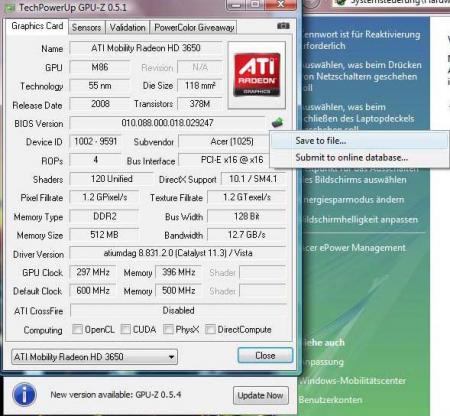450x416 pixels.
Task: Open Benutzerkonten link in Control Panel
Action: (x=330, y=400)
